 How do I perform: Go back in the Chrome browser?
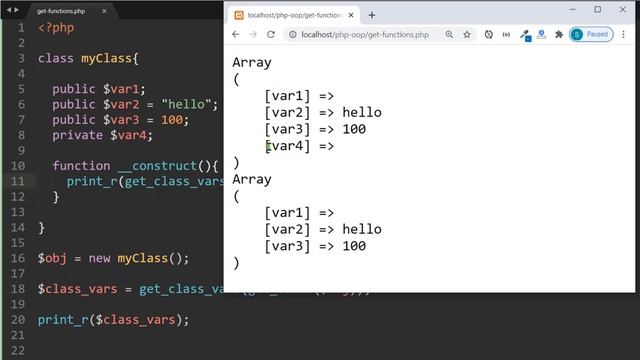[x=236, y=34]
